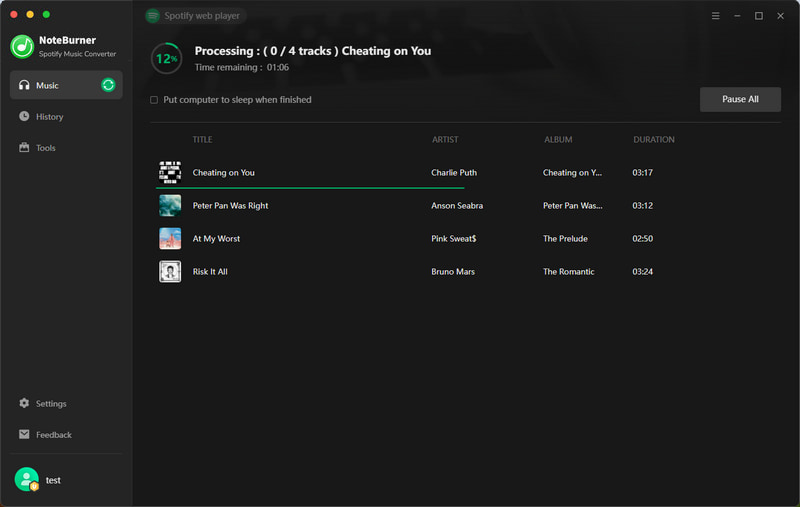
Task: Enable Put computer to sleep when finished
Action: tap(154, 100)
